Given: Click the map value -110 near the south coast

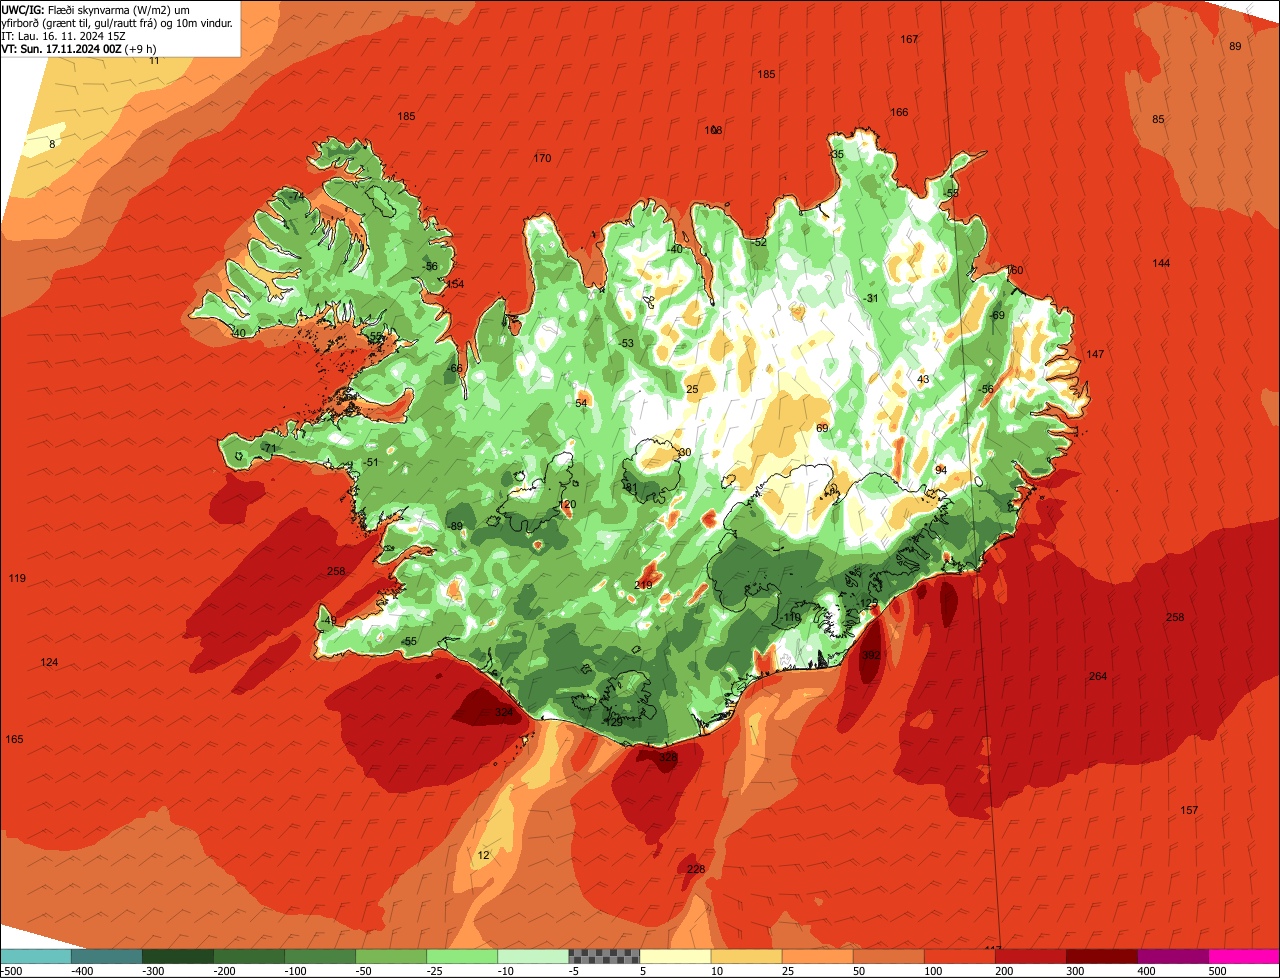Looking at the screenshot, I should 790,617.
